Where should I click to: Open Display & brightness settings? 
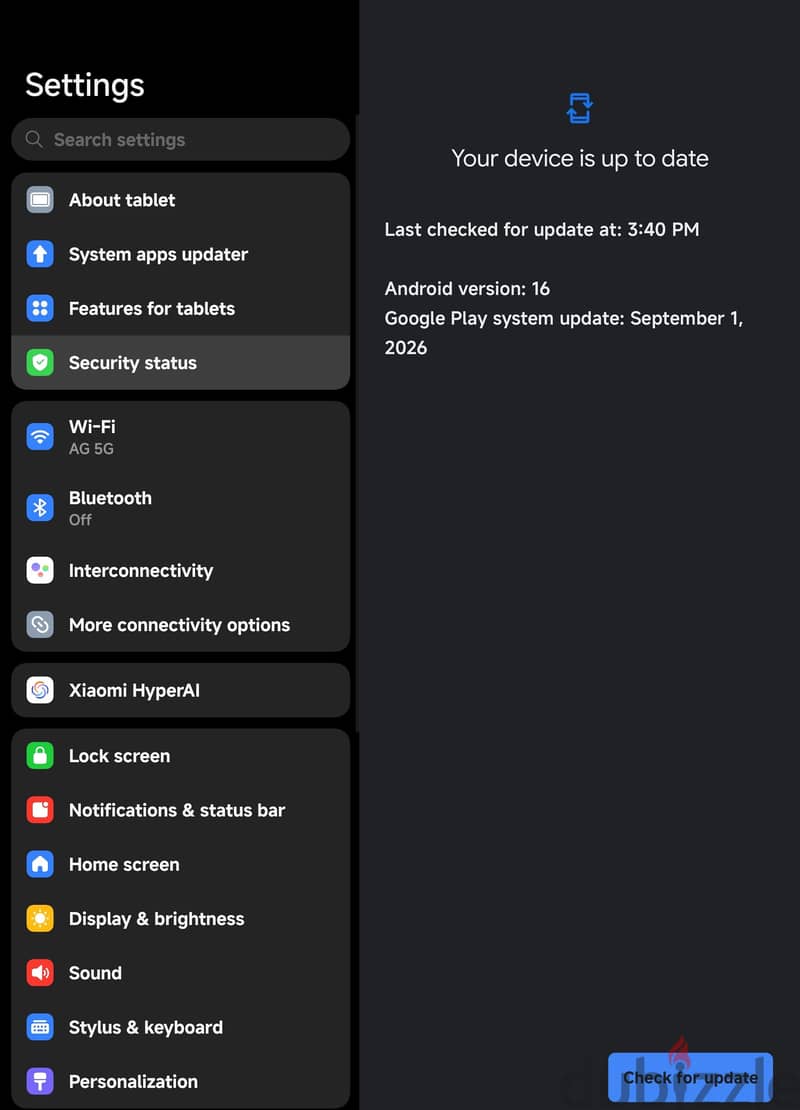tap(181, 919)
